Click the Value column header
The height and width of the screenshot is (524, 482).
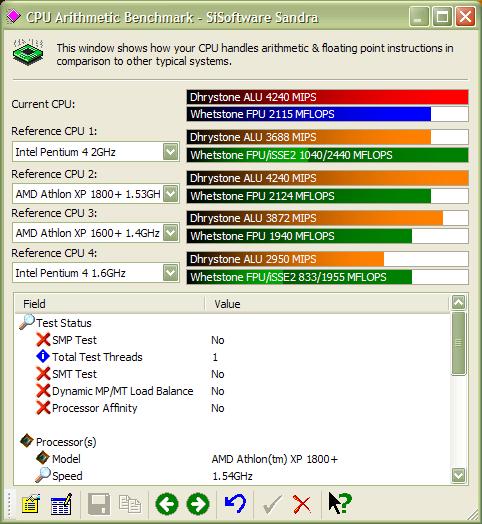326,304
